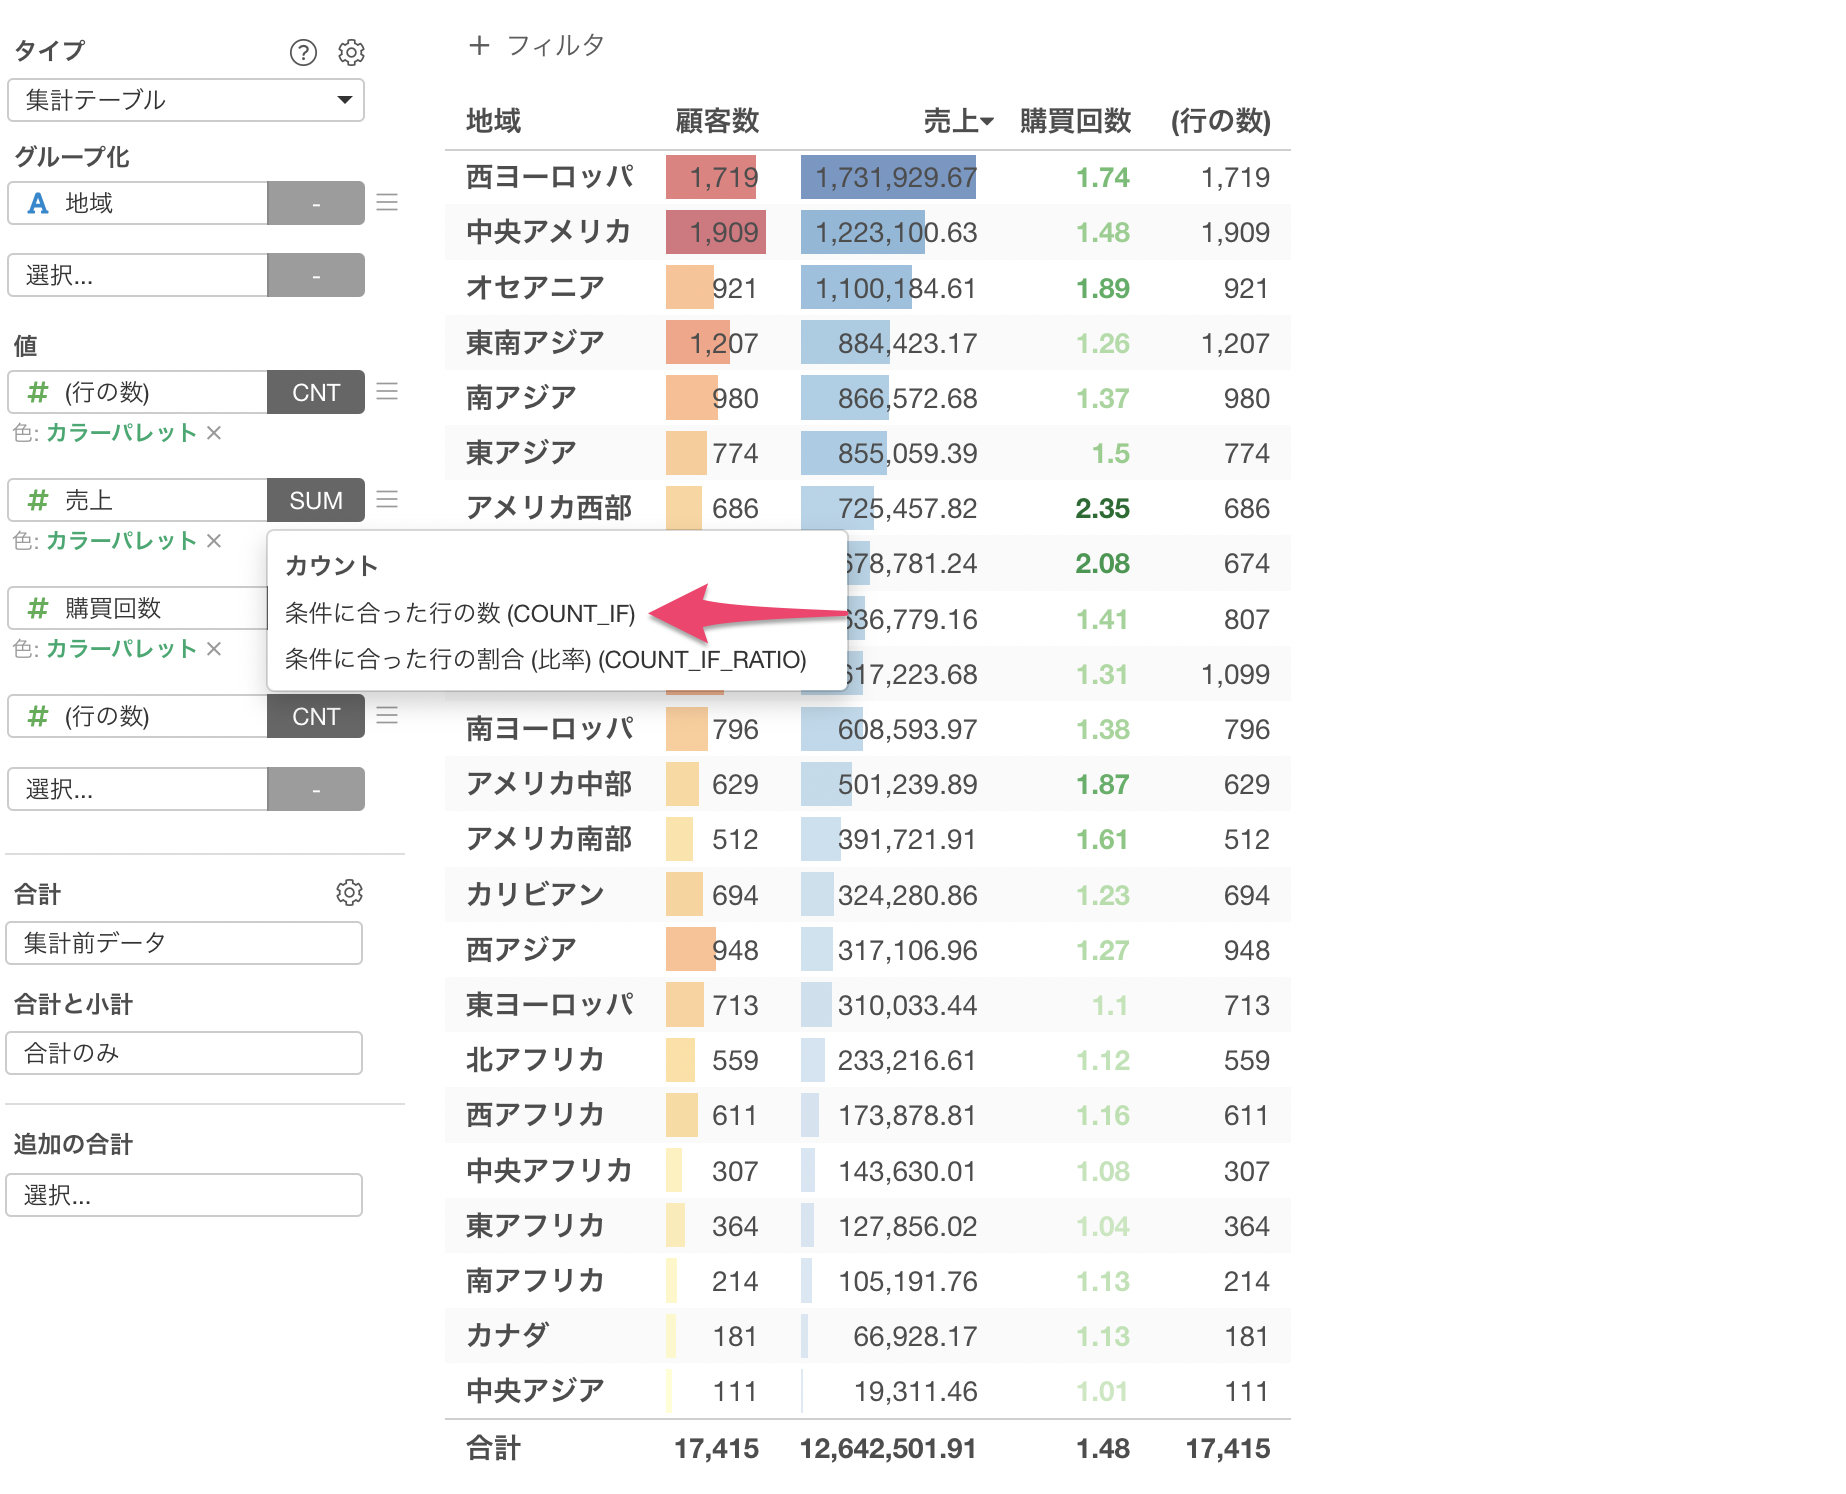Viewport: 1846px width, 1494px height.
Task: Sort table by 売上 column header
Action: coord(958,121)
